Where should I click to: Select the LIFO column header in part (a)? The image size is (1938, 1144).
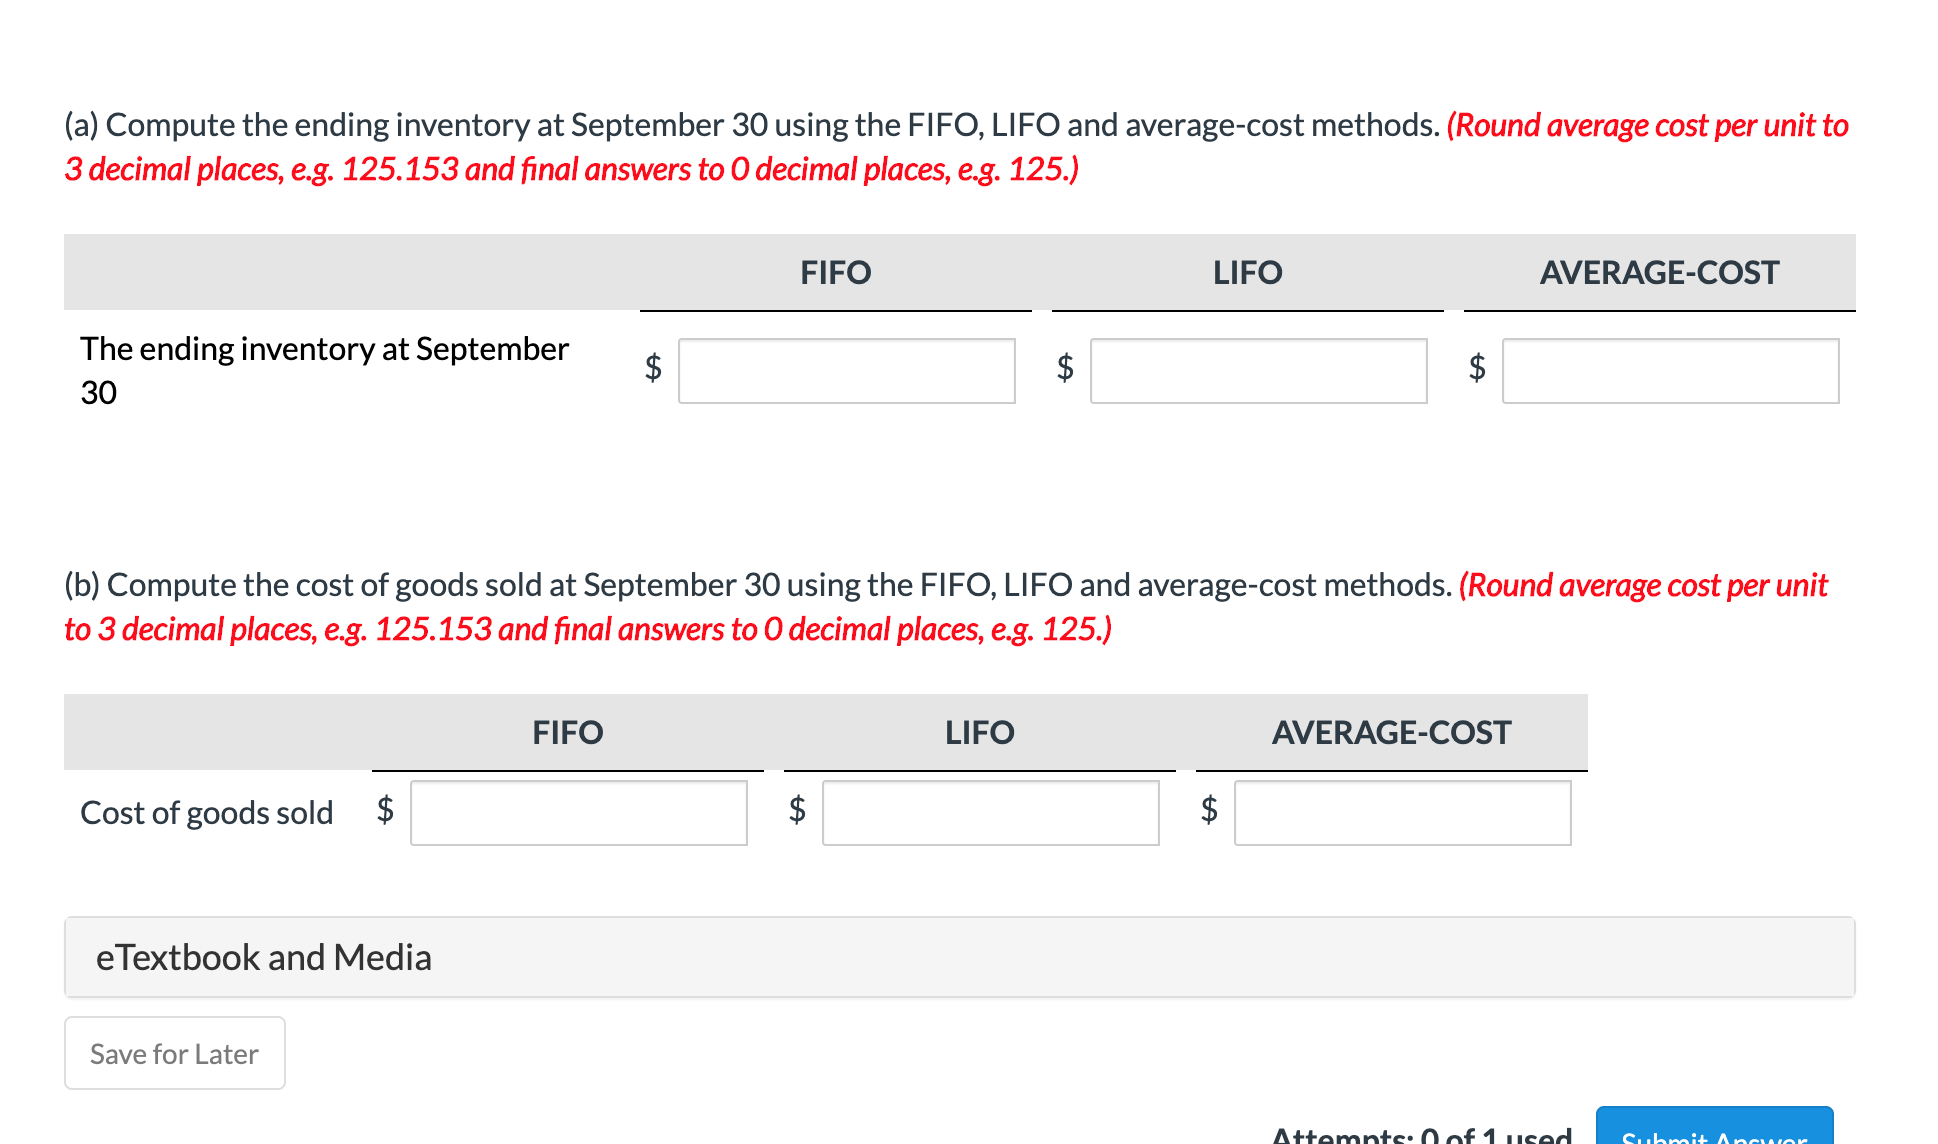pos(1247,272)
